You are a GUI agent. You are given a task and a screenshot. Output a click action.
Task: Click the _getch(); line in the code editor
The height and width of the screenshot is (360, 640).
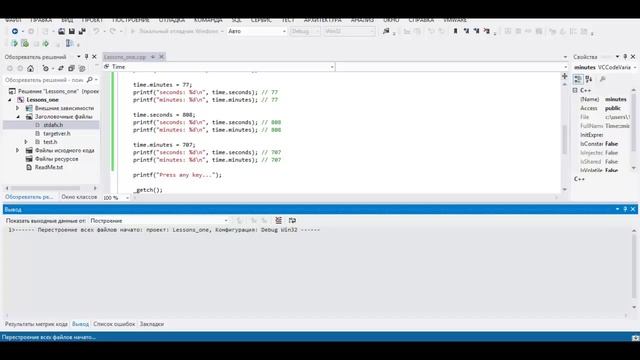click(148, 190)
